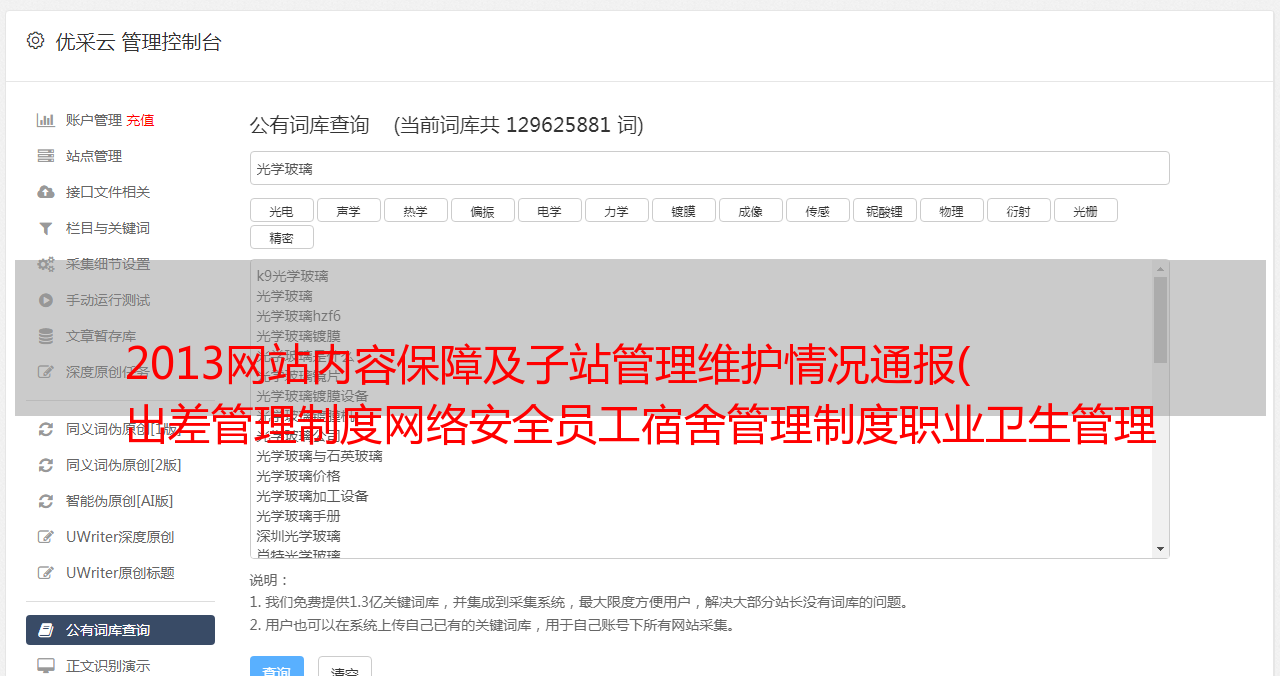The image size is (1280, 676).
Task: Click the 栏目与关键词 filter icon
Action: 46,228
